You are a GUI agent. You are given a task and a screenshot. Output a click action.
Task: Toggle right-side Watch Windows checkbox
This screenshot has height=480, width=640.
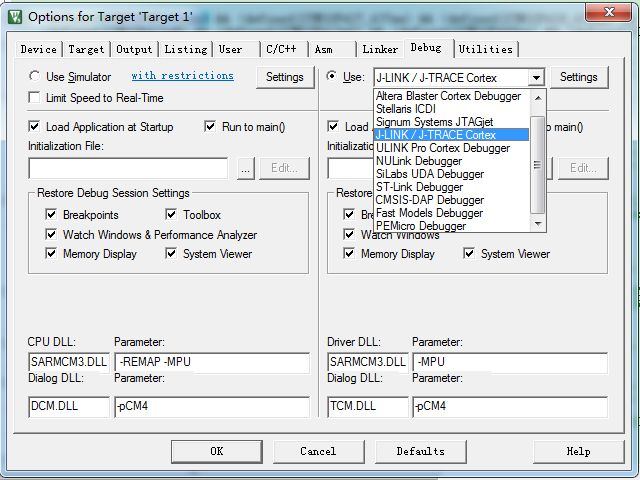pyautogui.click(x=349, y=234)
